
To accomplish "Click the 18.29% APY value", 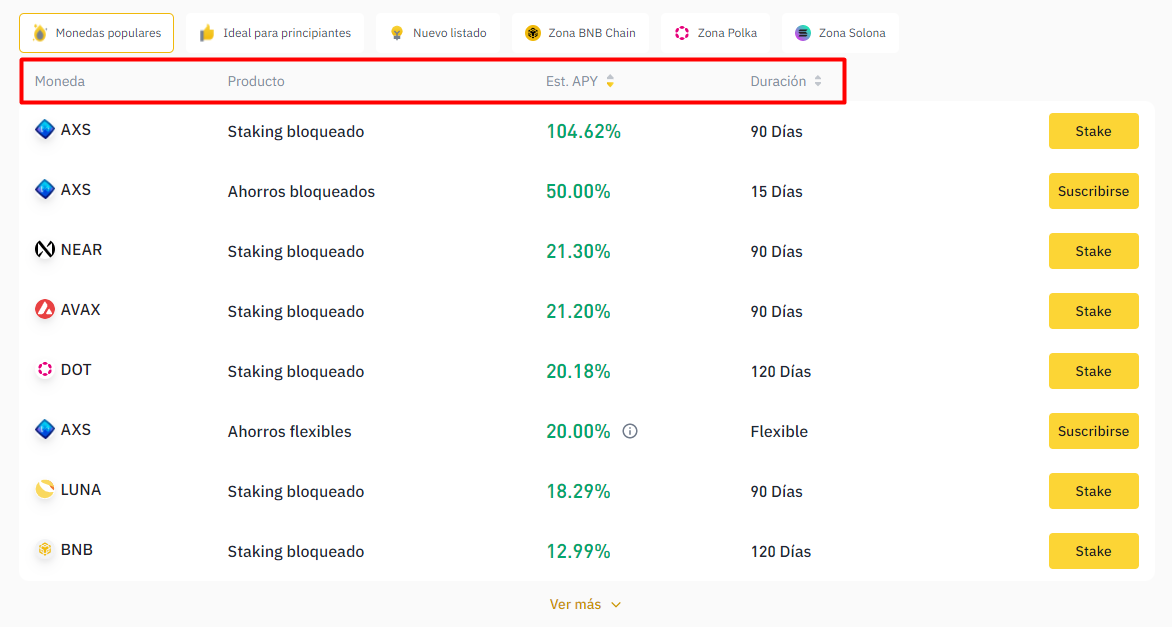I will click(x=578, y=491).
